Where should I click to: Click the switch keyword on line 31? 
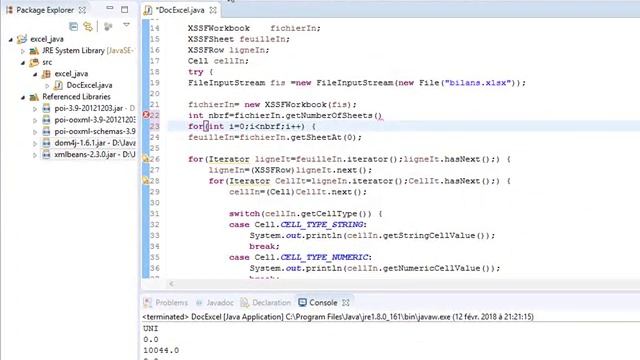pyautogui.click(x=244, y=213)
